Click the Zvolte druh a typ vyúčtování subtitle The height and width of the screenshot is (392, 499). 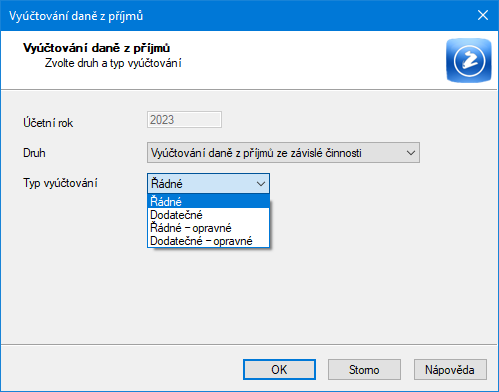click(113, 63)
